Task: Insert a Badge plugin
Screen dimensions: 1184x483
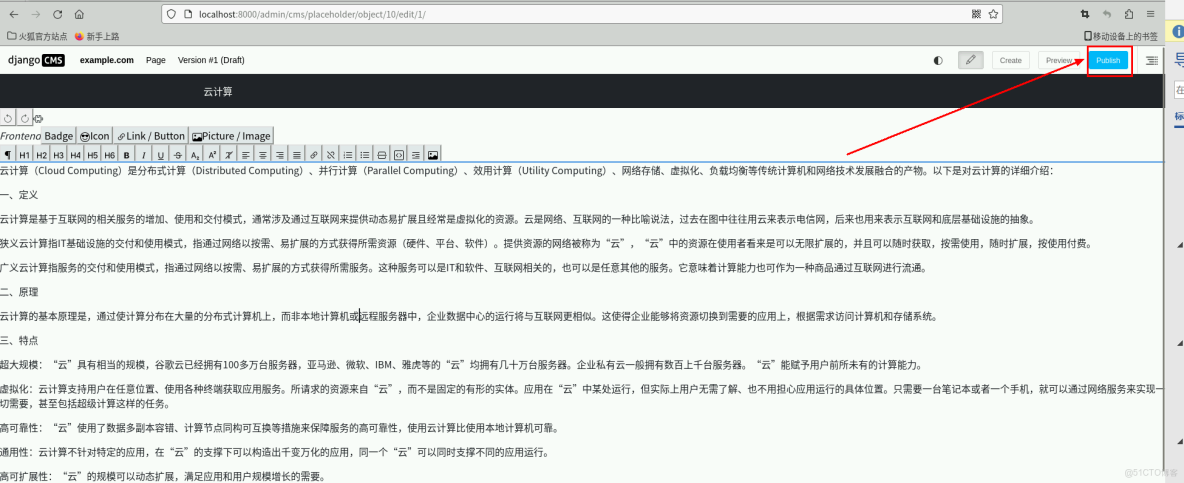Action: click(x=58, y=136)
